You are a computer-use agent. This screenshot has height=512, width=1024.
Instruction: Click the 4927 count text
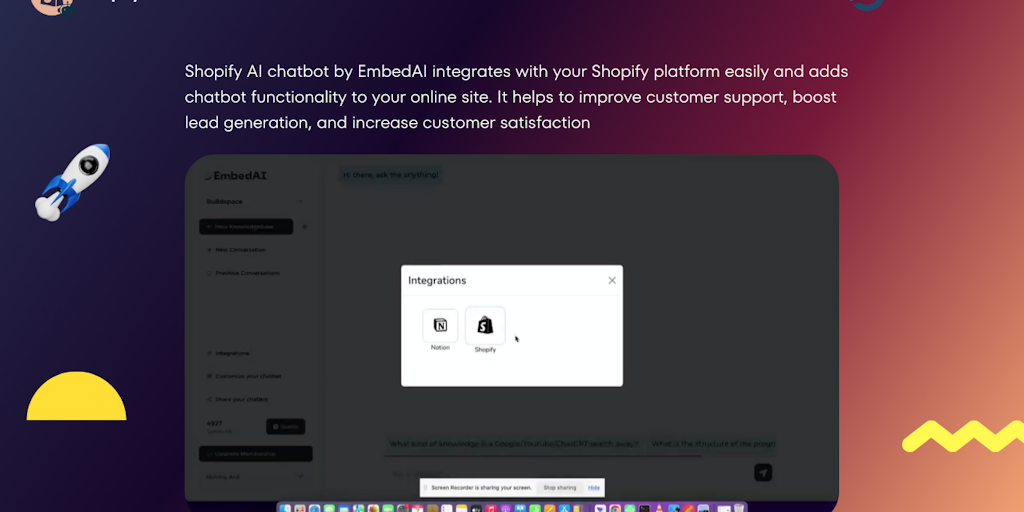click(x=215, y=424)
